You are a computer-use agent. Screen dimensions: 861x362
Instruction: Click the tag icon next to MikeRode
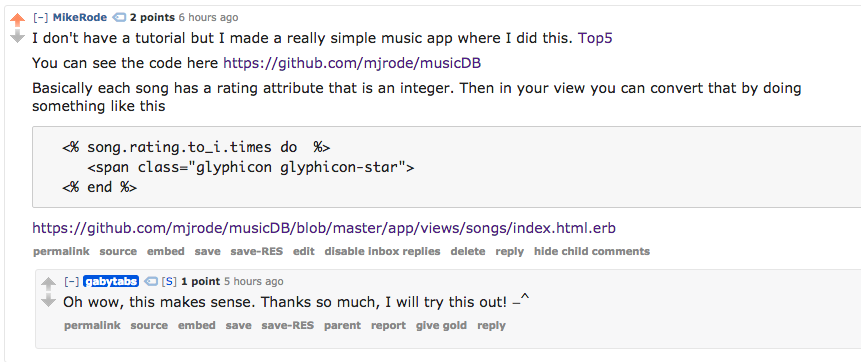(119, 18)
